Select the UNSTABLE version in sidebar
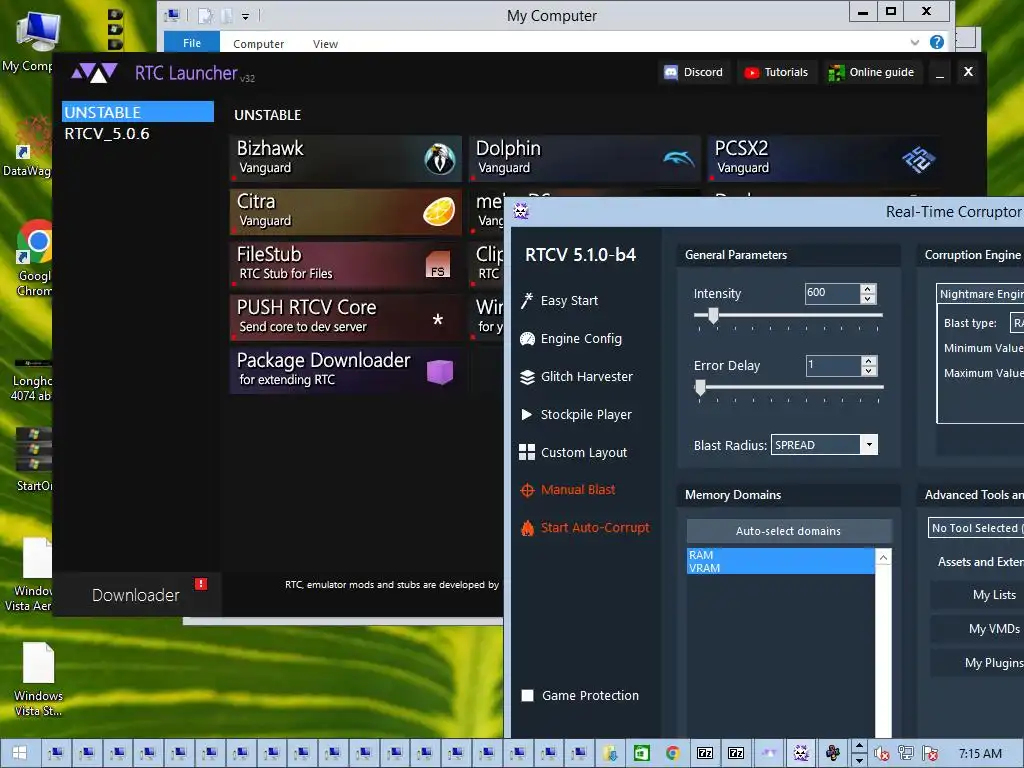This screenshot has height=768, width=1024. [138, 112]
